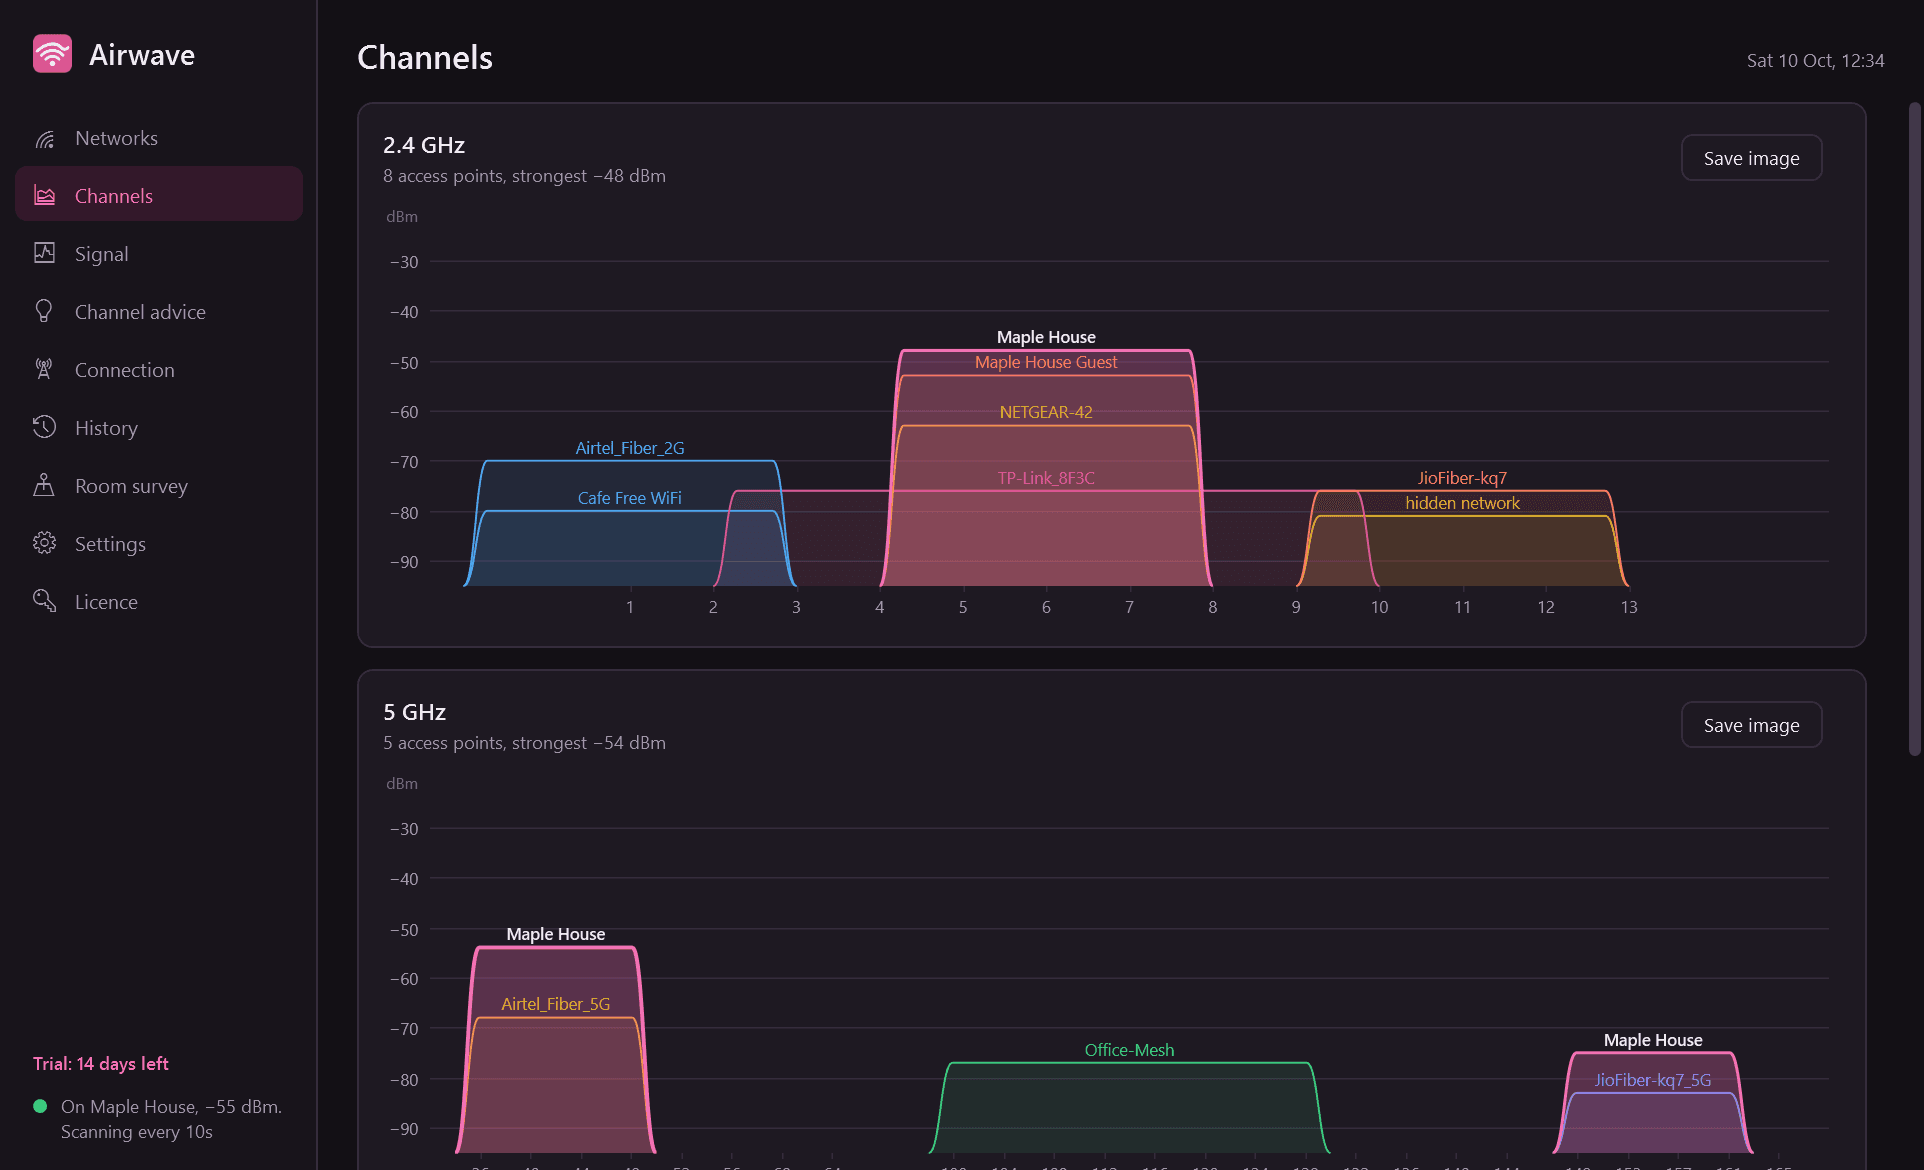Image resolution: width=1924 pixels, height=1170 pixels.
Task: Click the Airwave logo icon
Action: point(52,54)
